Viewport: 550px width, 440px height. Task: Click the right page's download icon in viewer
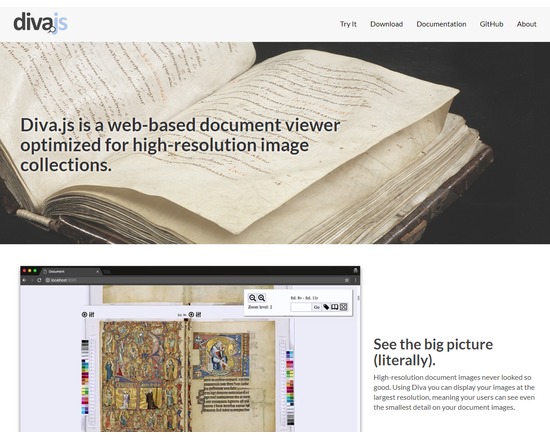191,314
